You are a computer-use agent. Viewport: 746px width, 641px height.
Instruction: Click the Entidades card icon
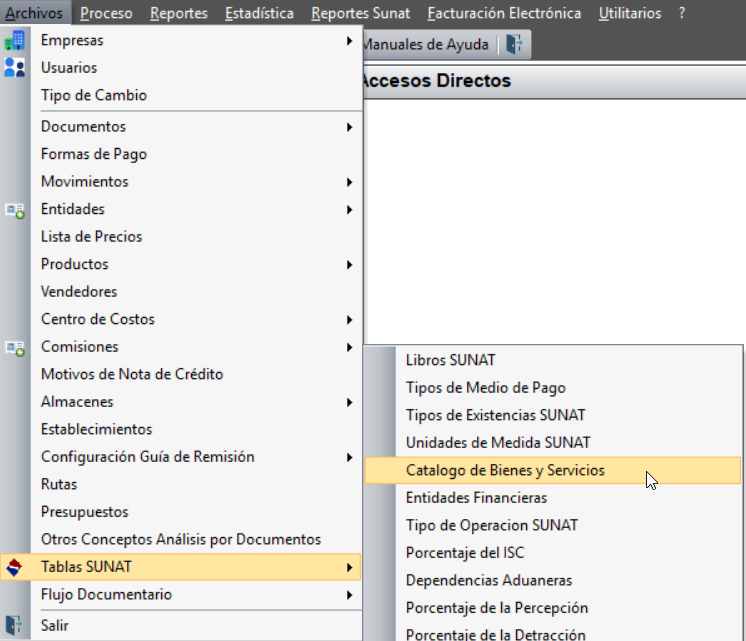pos(15,210)
